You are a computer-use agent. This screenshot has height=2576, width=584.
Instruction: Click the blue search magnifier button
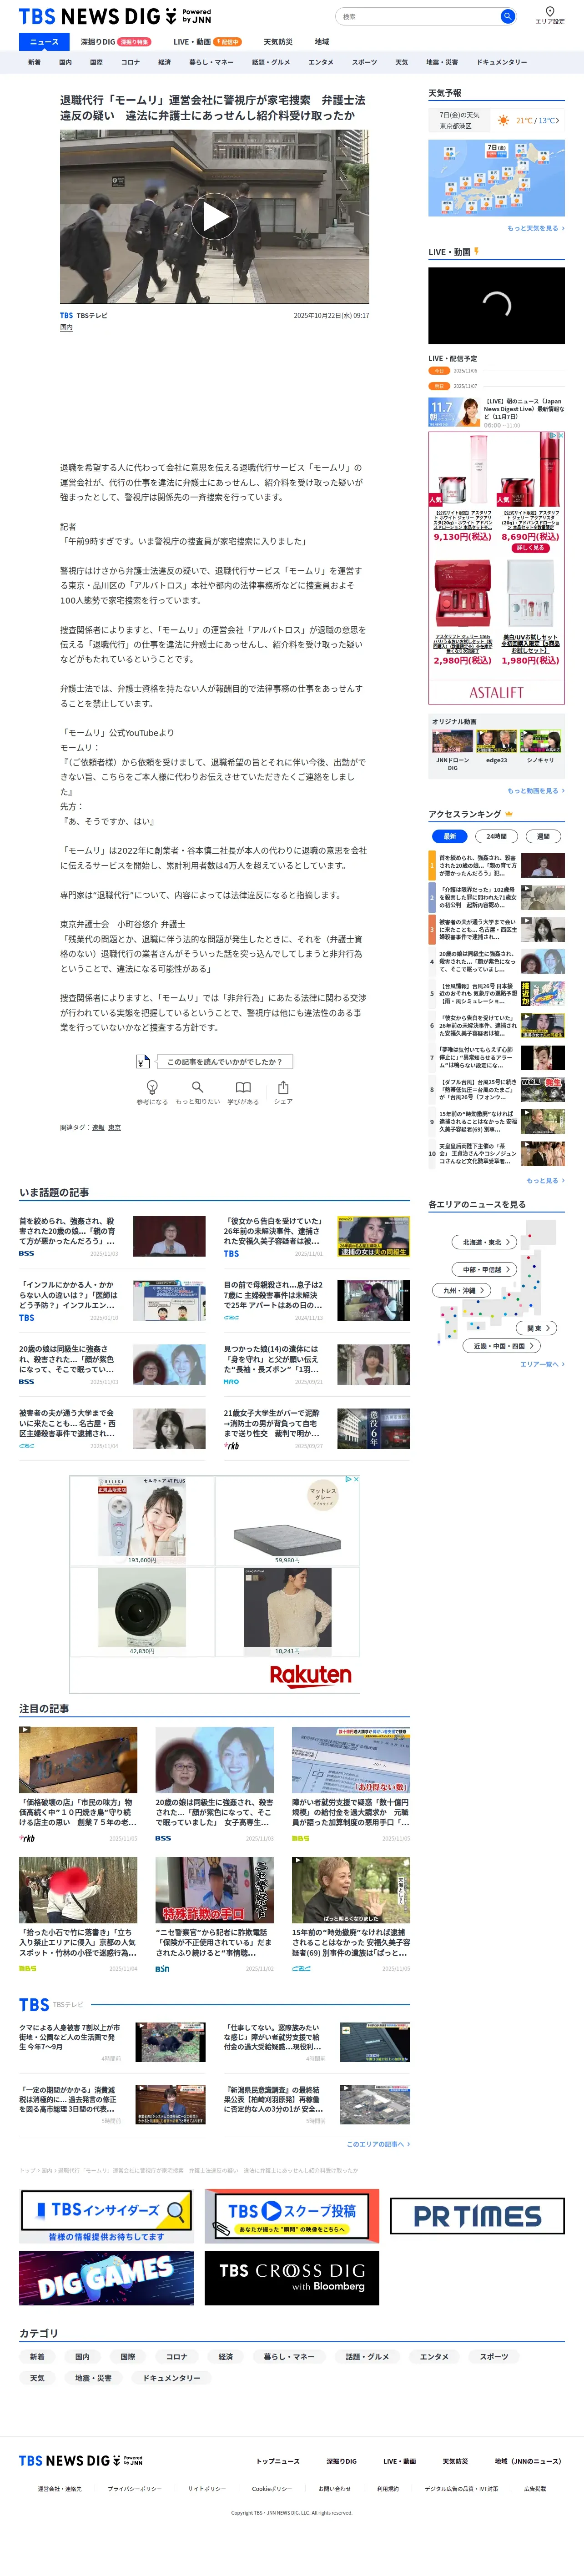[x=508, y=16]
